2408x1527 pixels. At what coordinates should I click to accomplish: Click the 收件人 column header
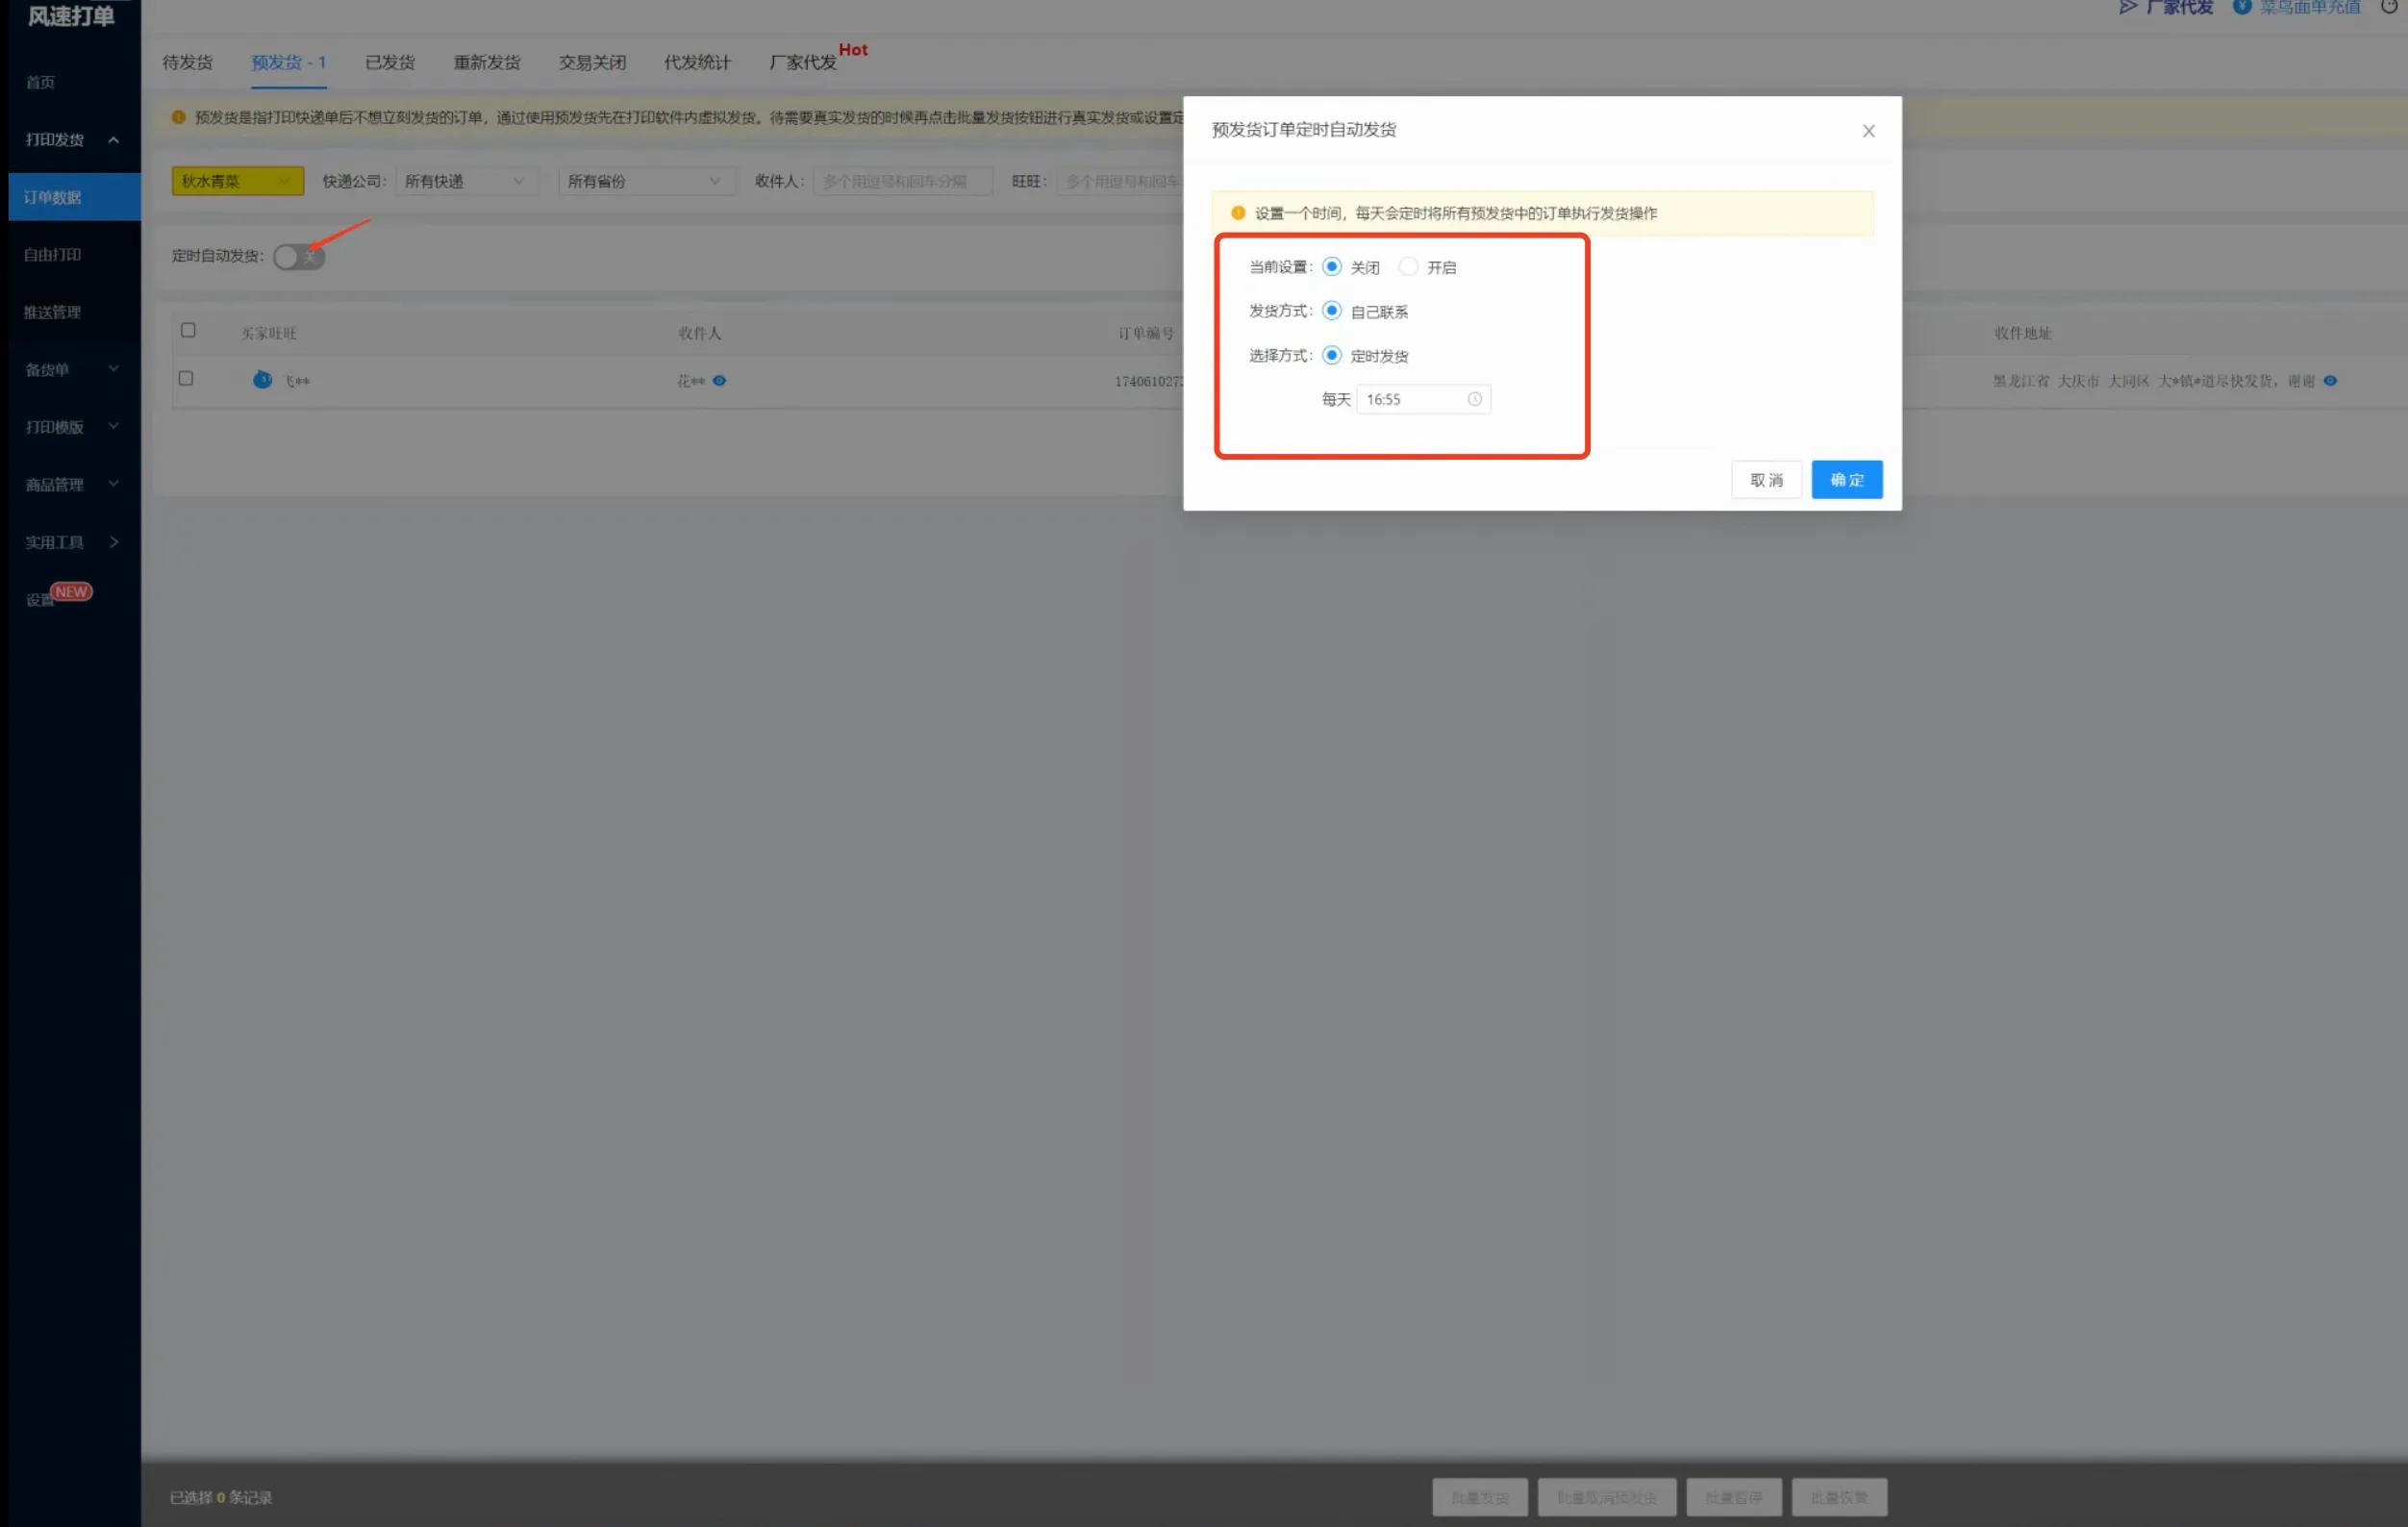pyautogui.click(x=699, y=333)
